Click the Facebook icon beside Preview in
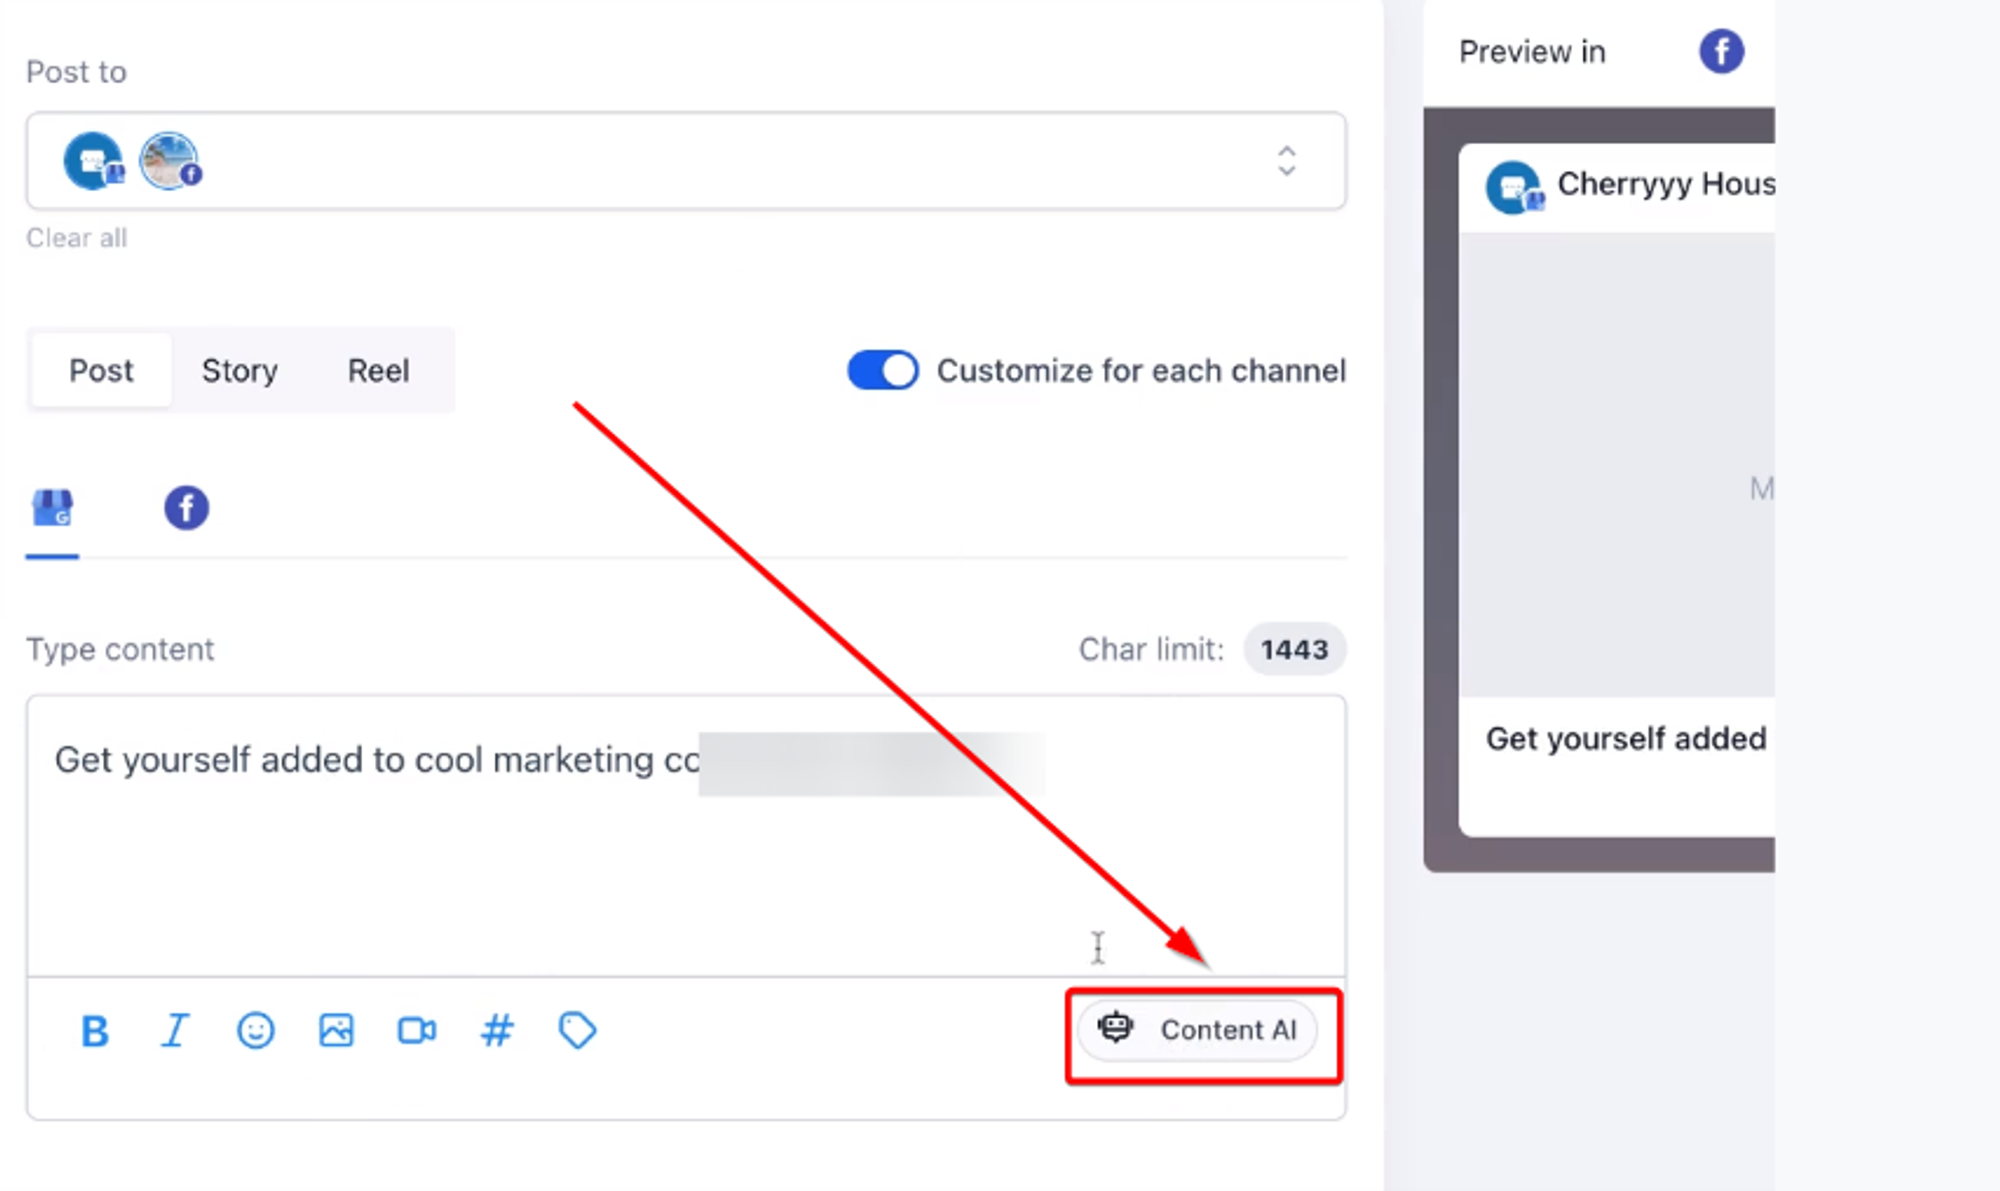This screenshot has height=1191, width=2000. coord(1721,51)
